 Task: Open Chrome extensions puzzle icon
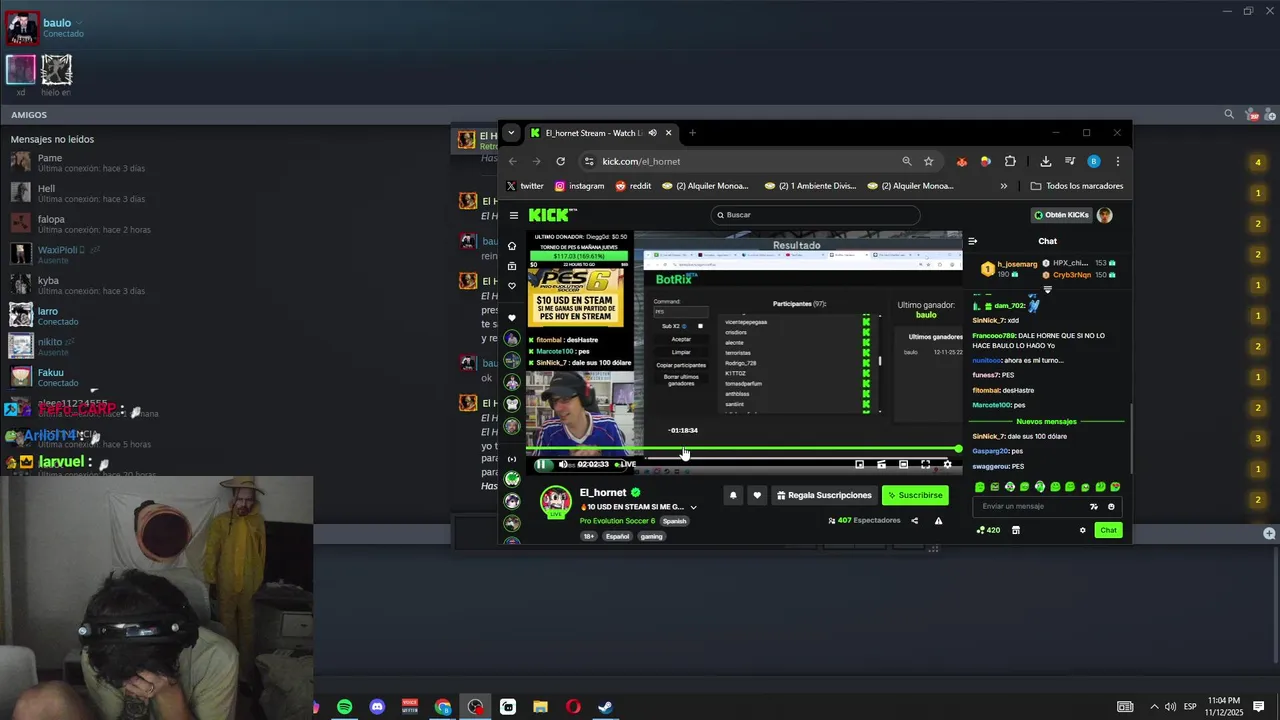[x=1010, y=161]
